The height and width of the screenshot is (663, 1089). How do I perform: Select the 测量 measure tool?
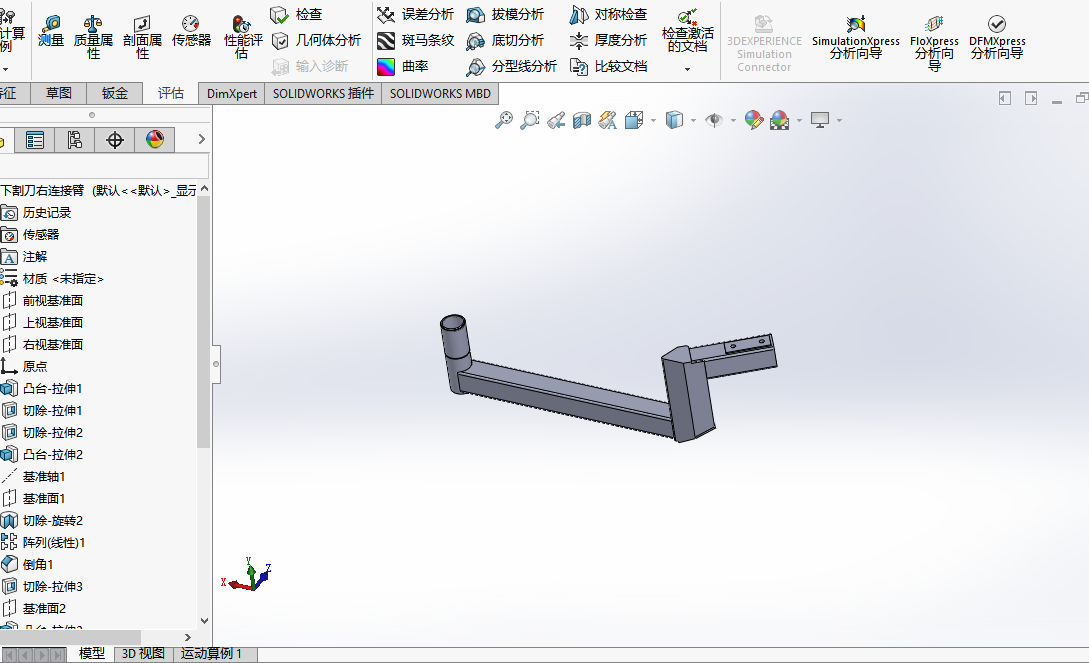coord(51,32)
